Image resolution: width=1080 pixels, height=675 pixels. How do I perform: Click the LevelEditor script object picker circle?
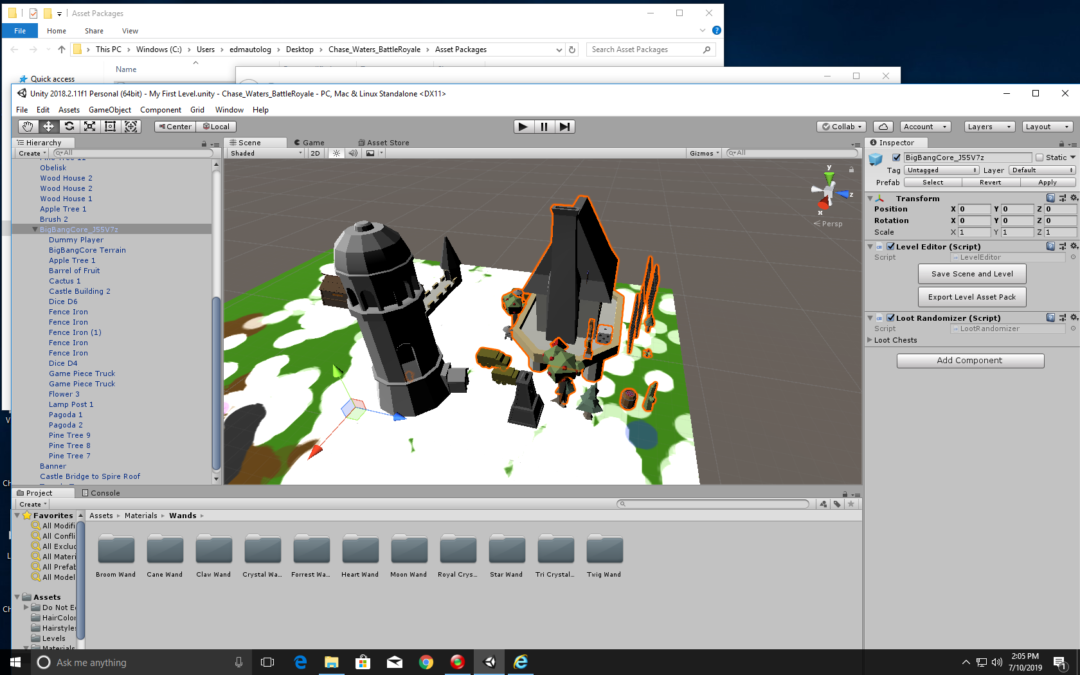tap(1073, 258)
